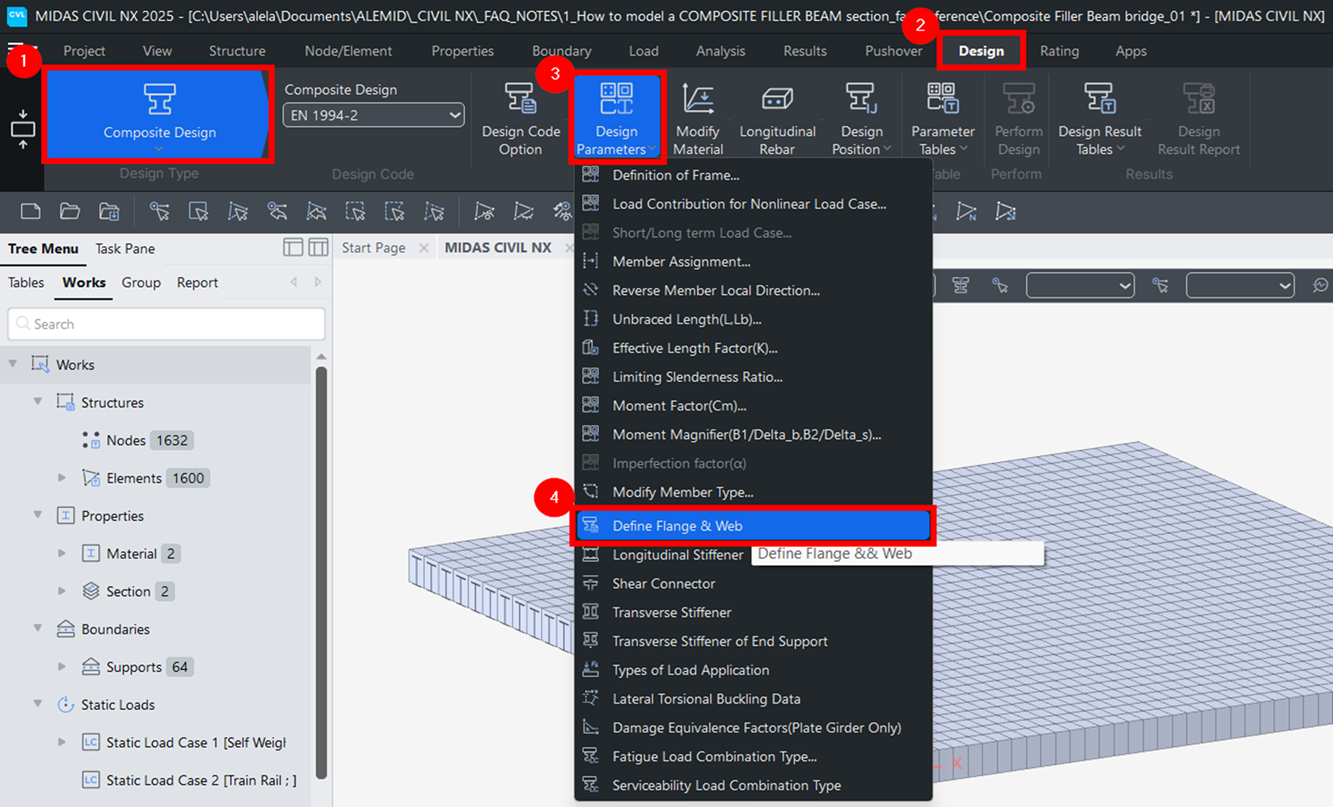Open Modify Material tool
This screenshot has width=1333, height=807.
(698, 120)
